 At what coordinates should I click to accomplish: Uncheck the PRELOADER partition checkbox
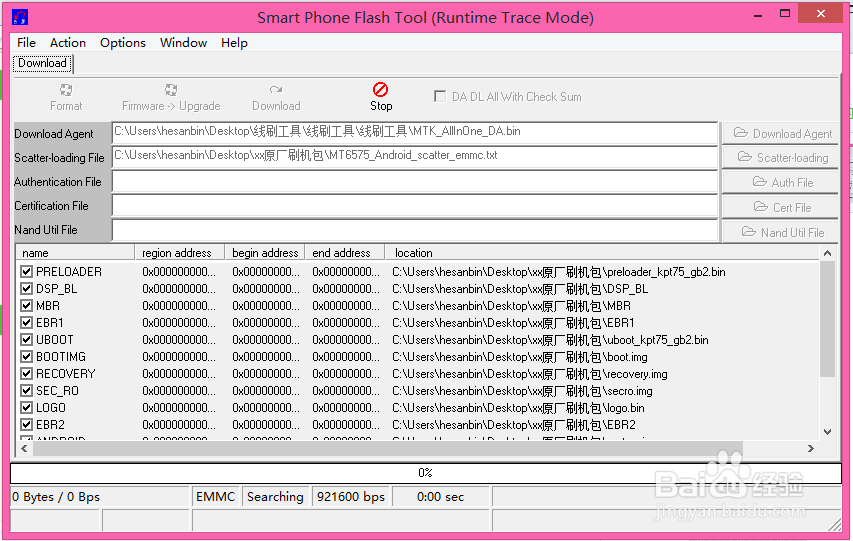[x=26, y=271]
